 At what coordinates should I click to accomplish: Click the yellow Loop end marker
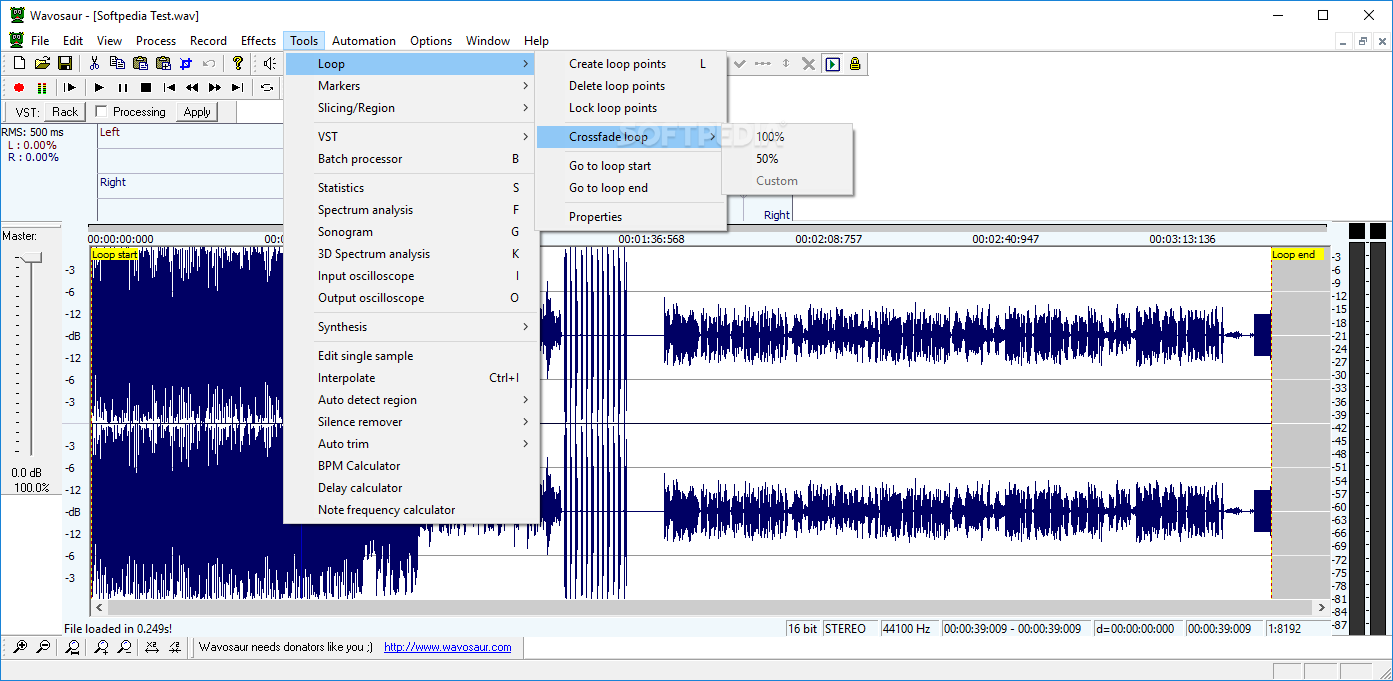1297,254
